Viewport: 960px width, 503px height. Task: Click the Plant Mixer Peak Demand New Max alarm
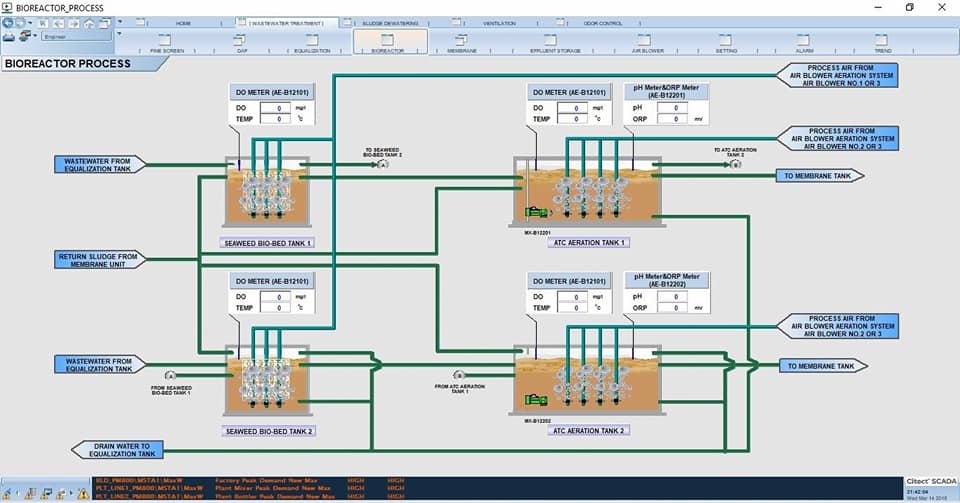(x=273, y=488)
